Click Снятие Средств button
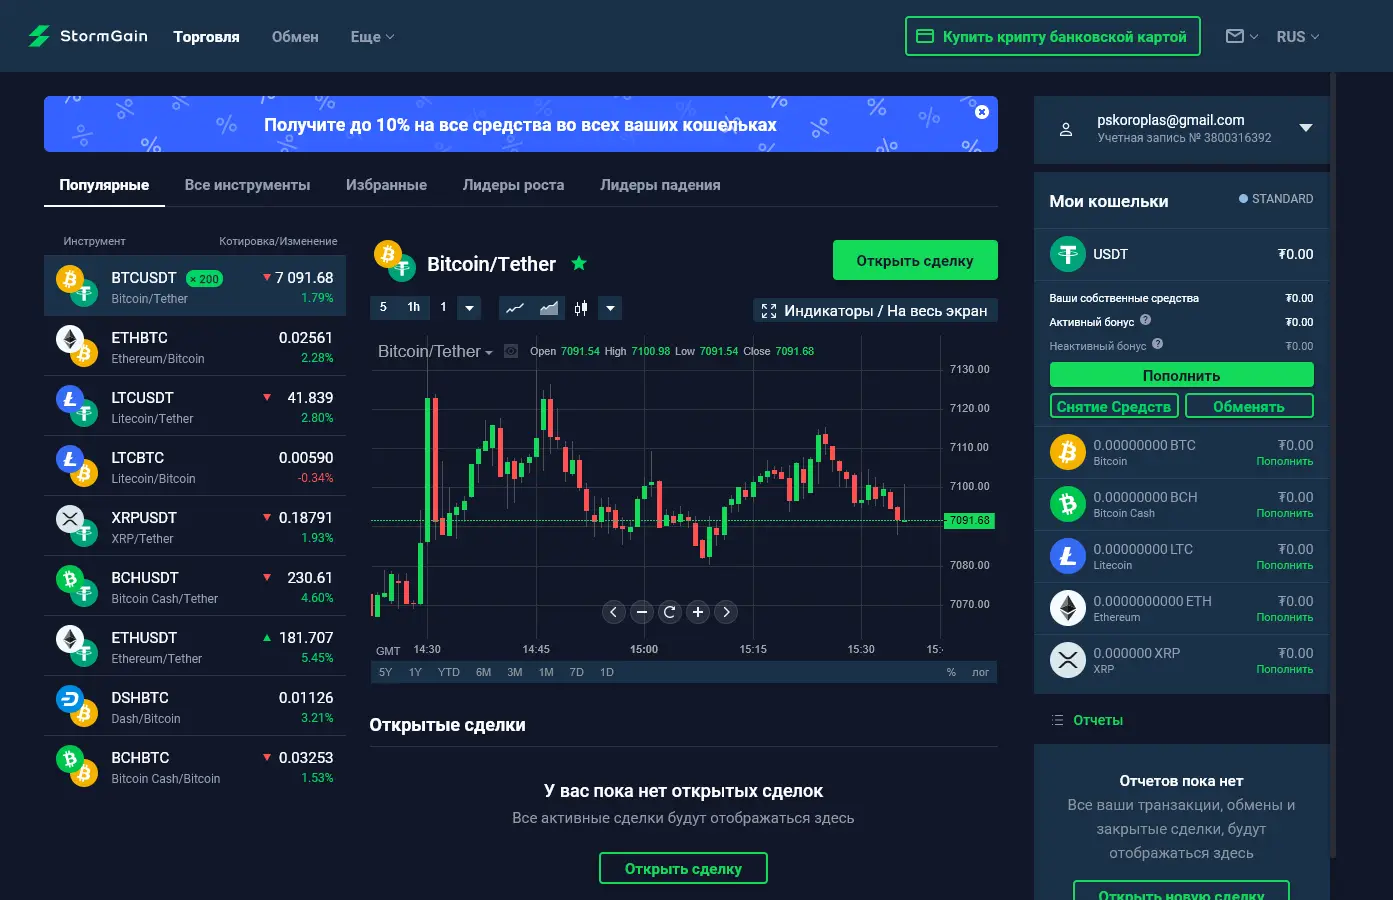The width and height of the screenshot is (1393, 900). 1114,406
